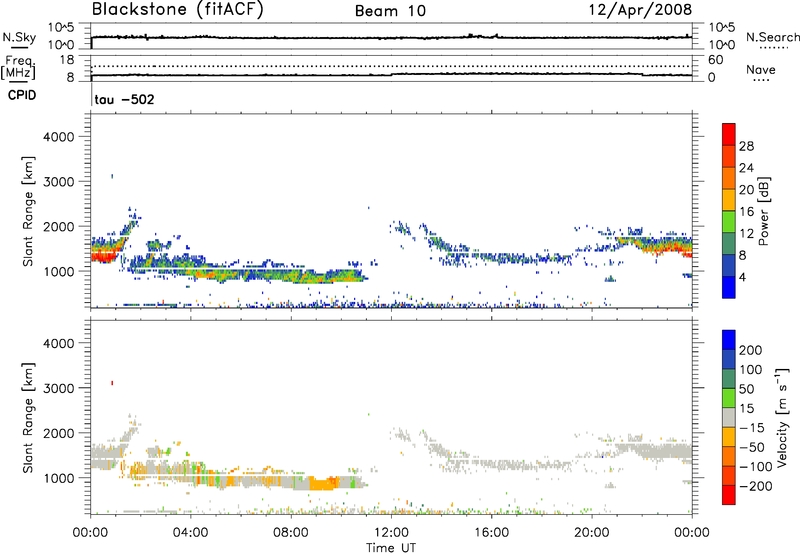Click the "4000" tick of the velocity panel
The height and width of the screenshot is (554, 800).
click(x=59, y=343)
